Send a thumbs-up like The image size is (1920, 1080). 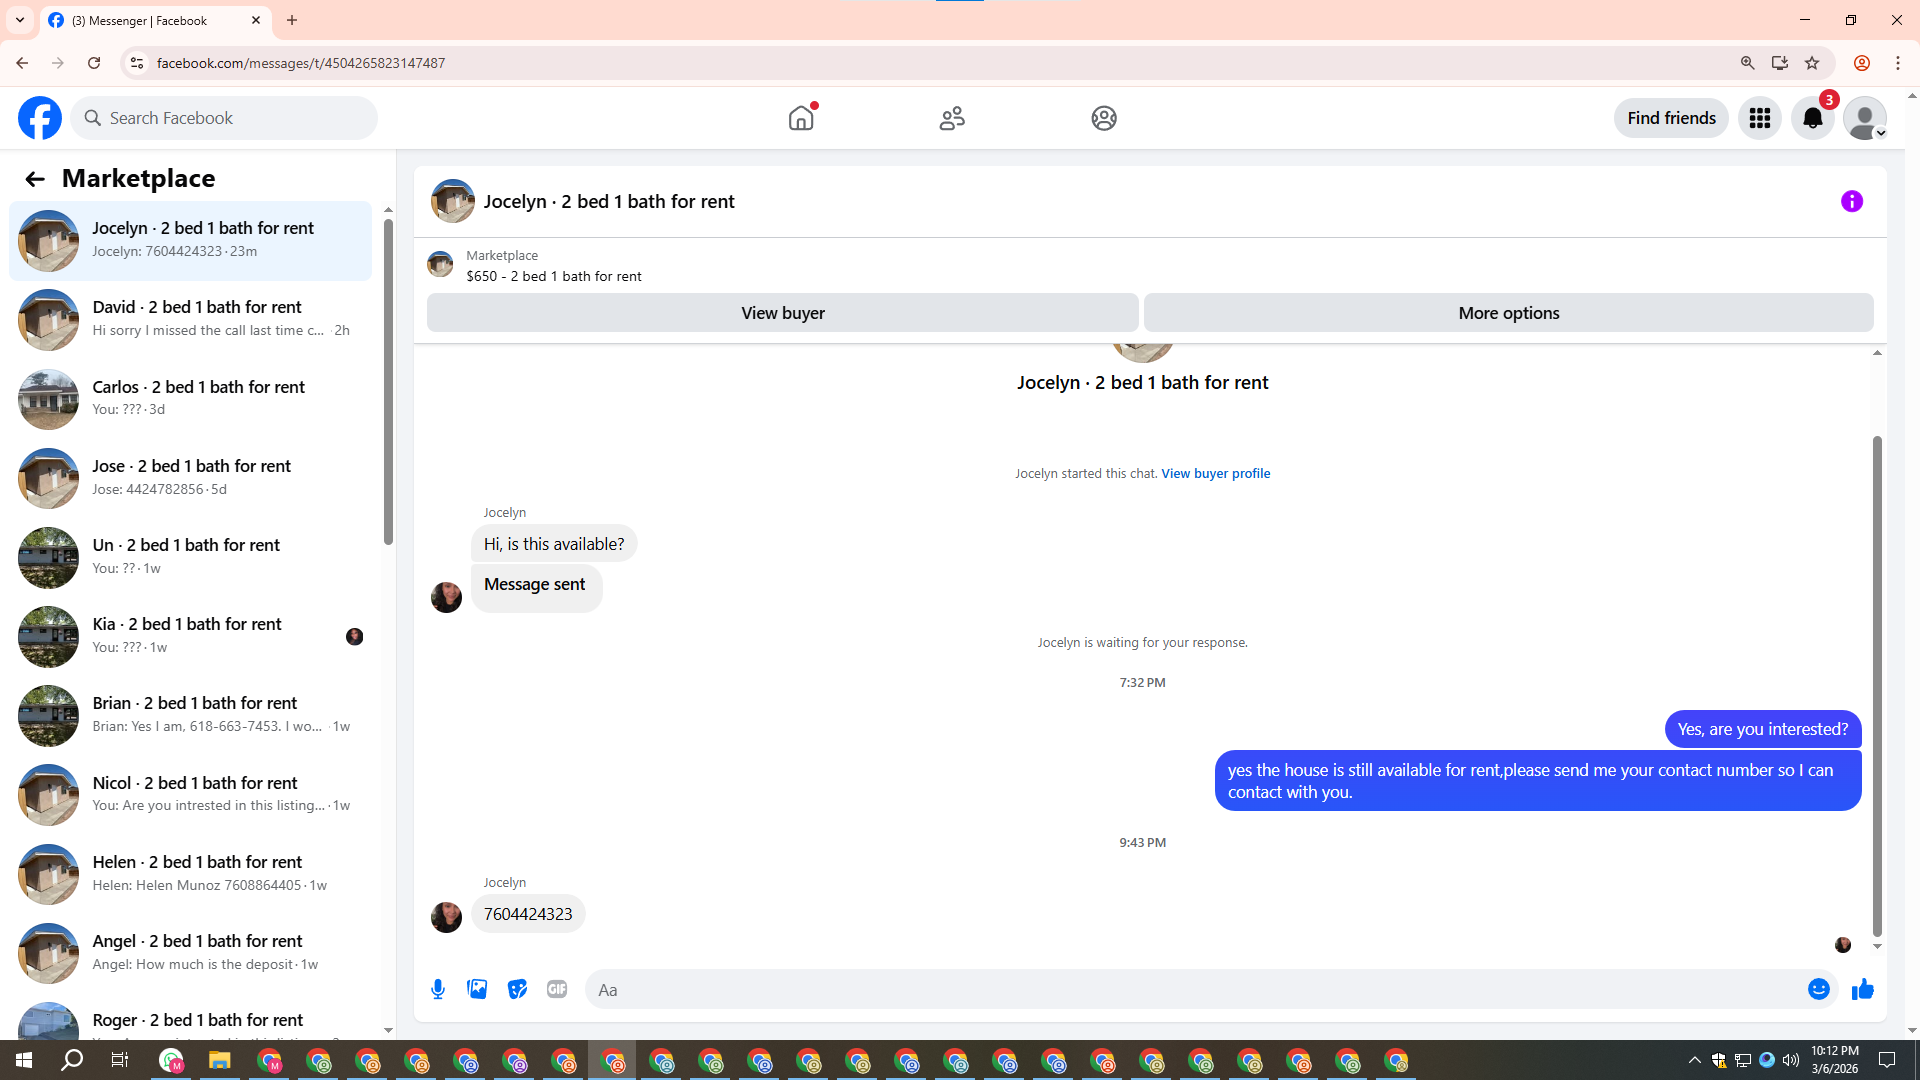coord(1862,989)
